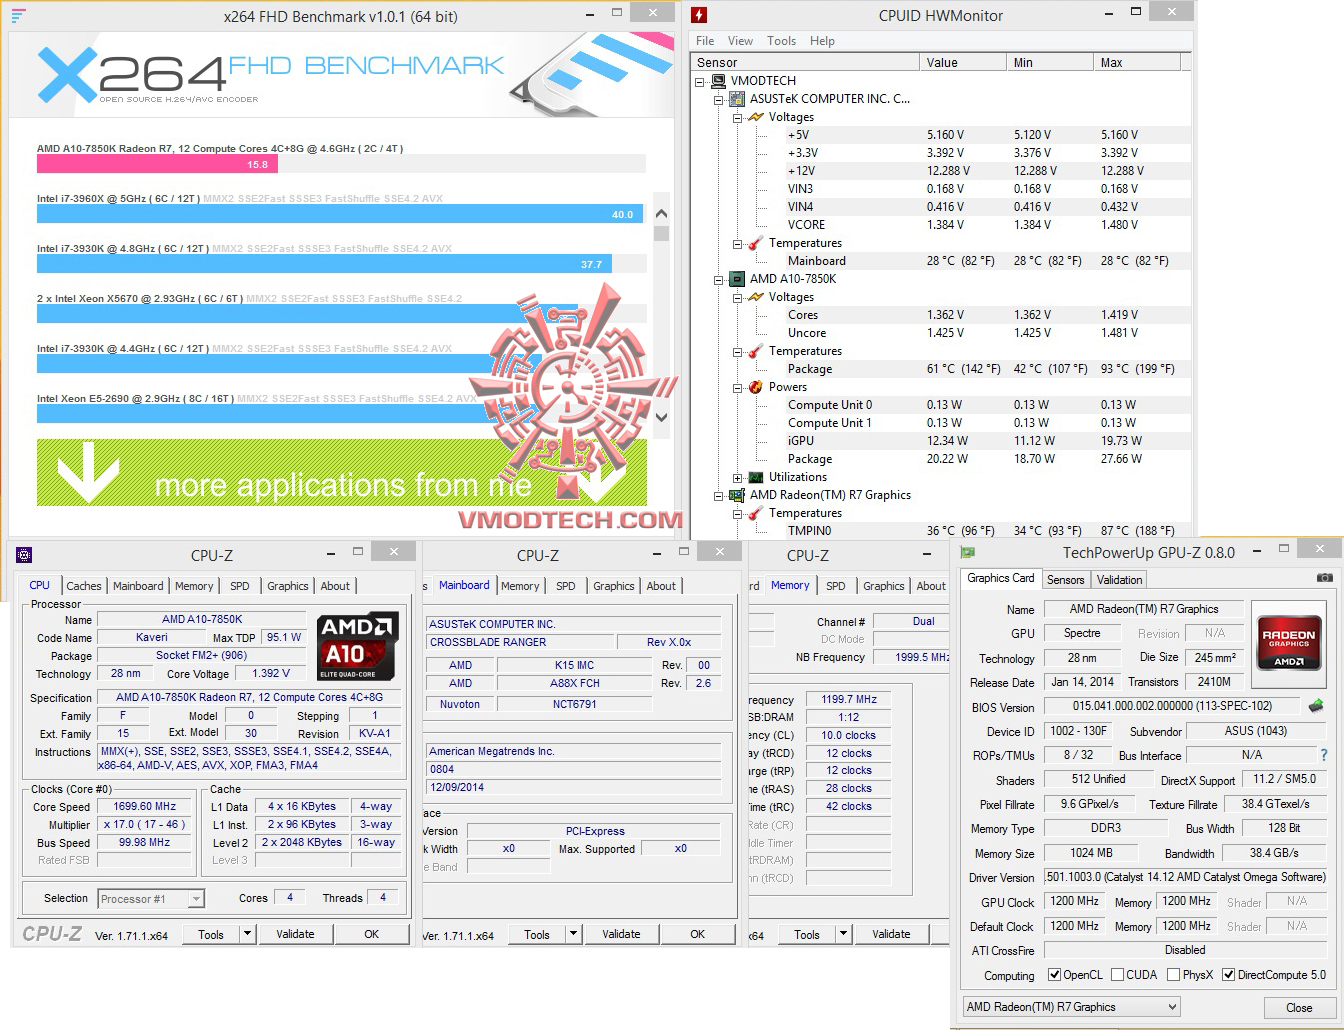Toggle the OpenCL checkbox in GPU-Z
Screen dimensions: 1344x1030
1054,975
